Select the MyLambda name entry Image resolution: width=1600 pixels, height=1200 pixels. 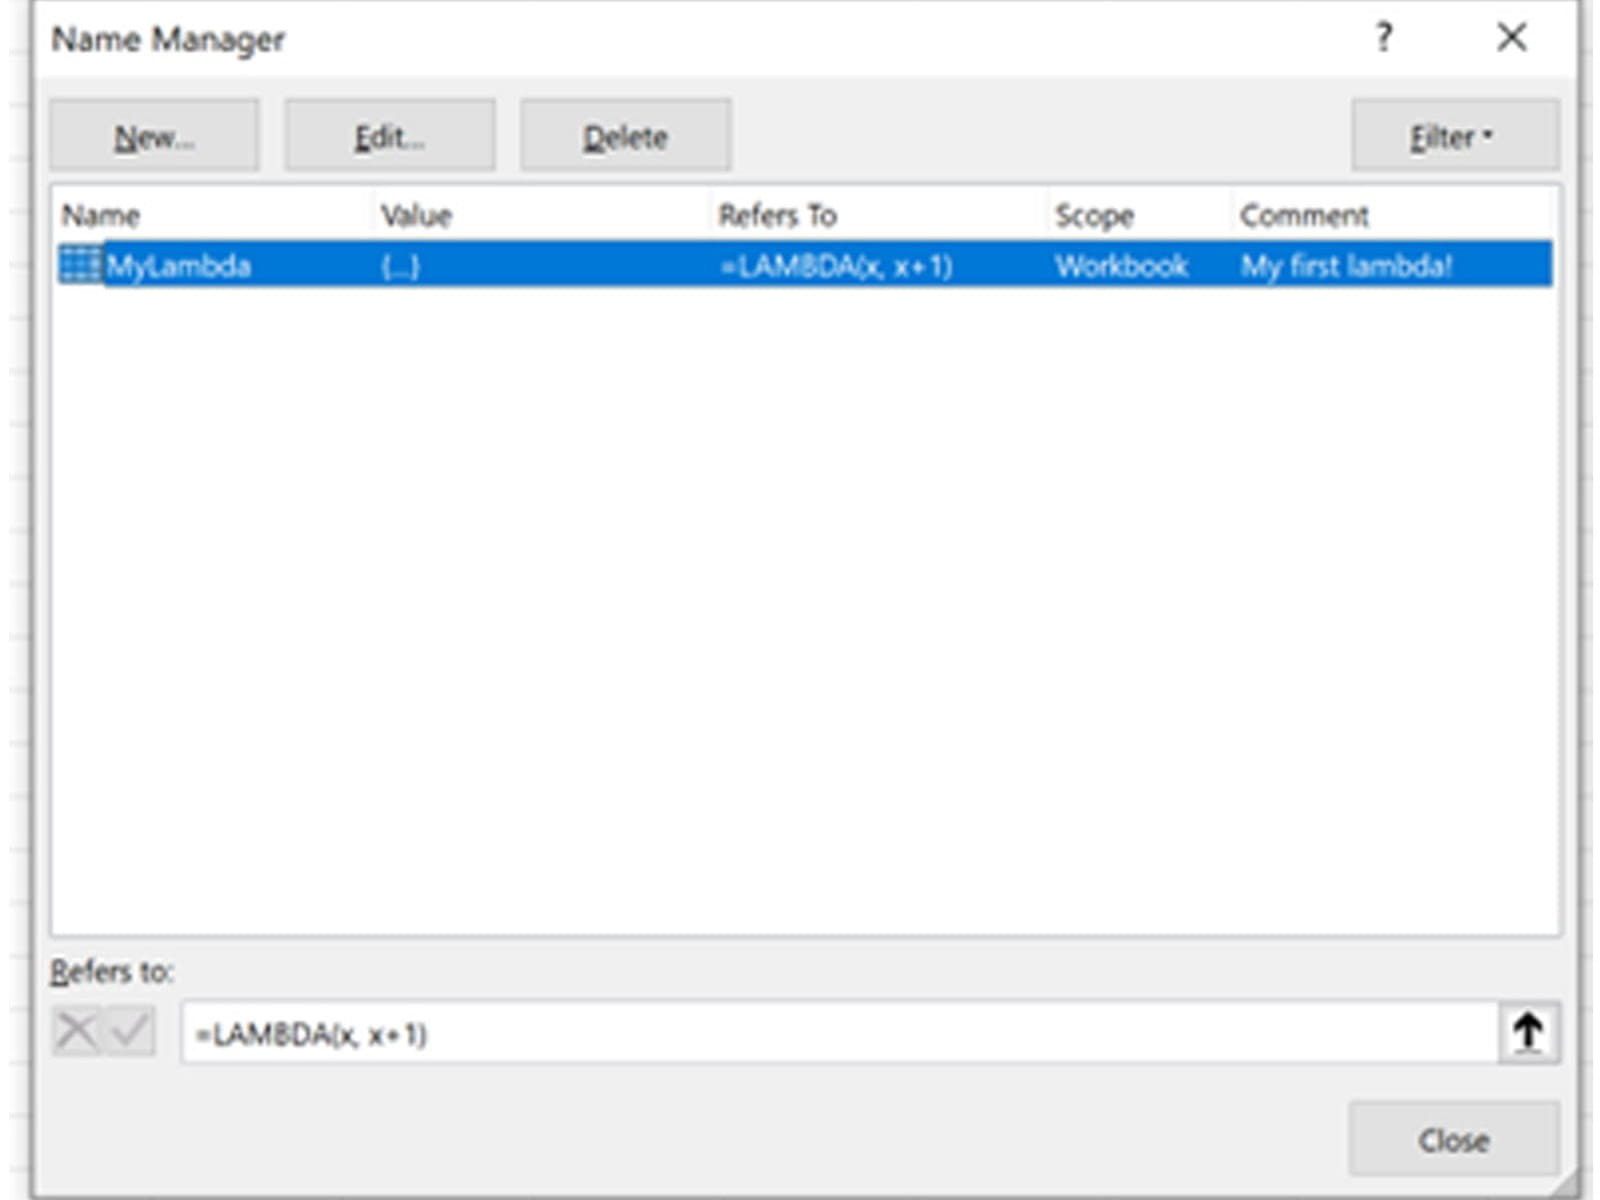point(178,266)
